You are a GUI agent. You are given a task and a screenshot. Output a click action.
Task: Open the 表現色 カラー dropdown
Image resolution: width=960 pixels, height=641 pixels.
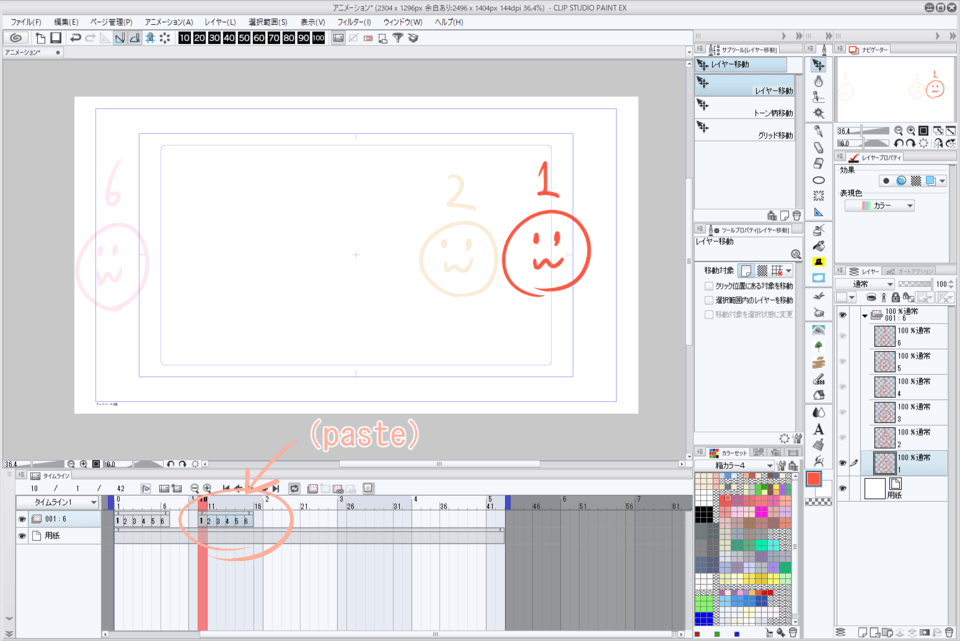880,205
